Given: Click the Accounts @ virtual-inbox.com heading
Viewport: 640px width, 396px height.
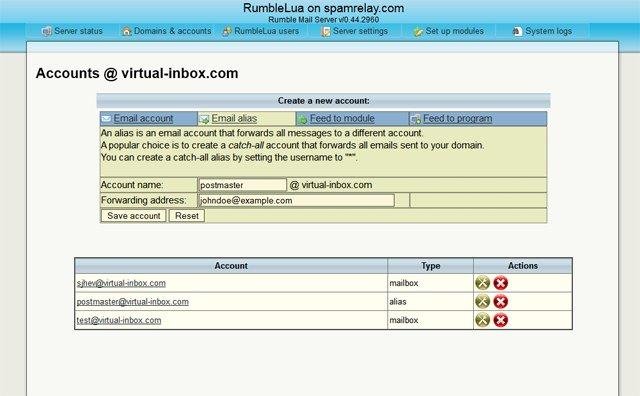Looking at the screenshot, I should tap(137, 73).
